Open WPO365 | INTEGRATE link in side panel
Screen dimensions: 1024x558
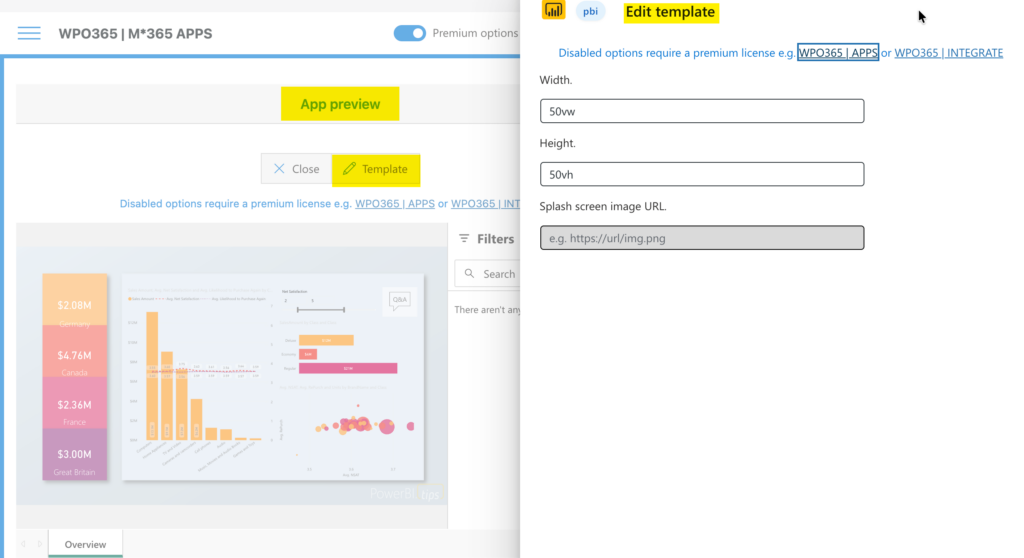tap(948, 52)
